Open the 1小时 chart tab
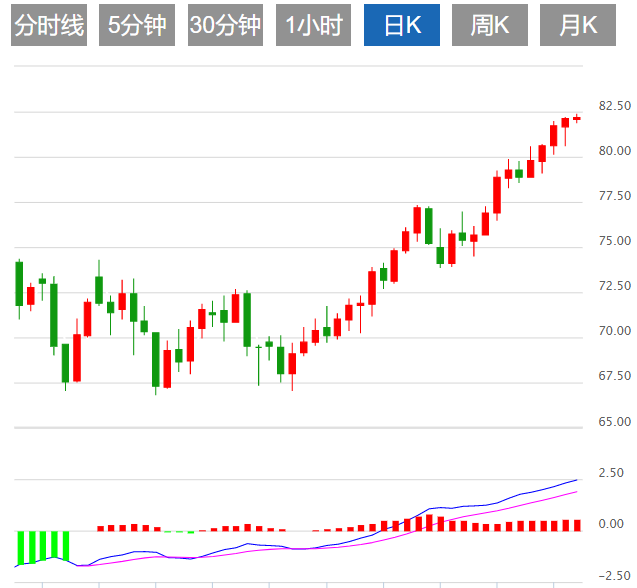637x588 pixels. (x=313, y=25)
